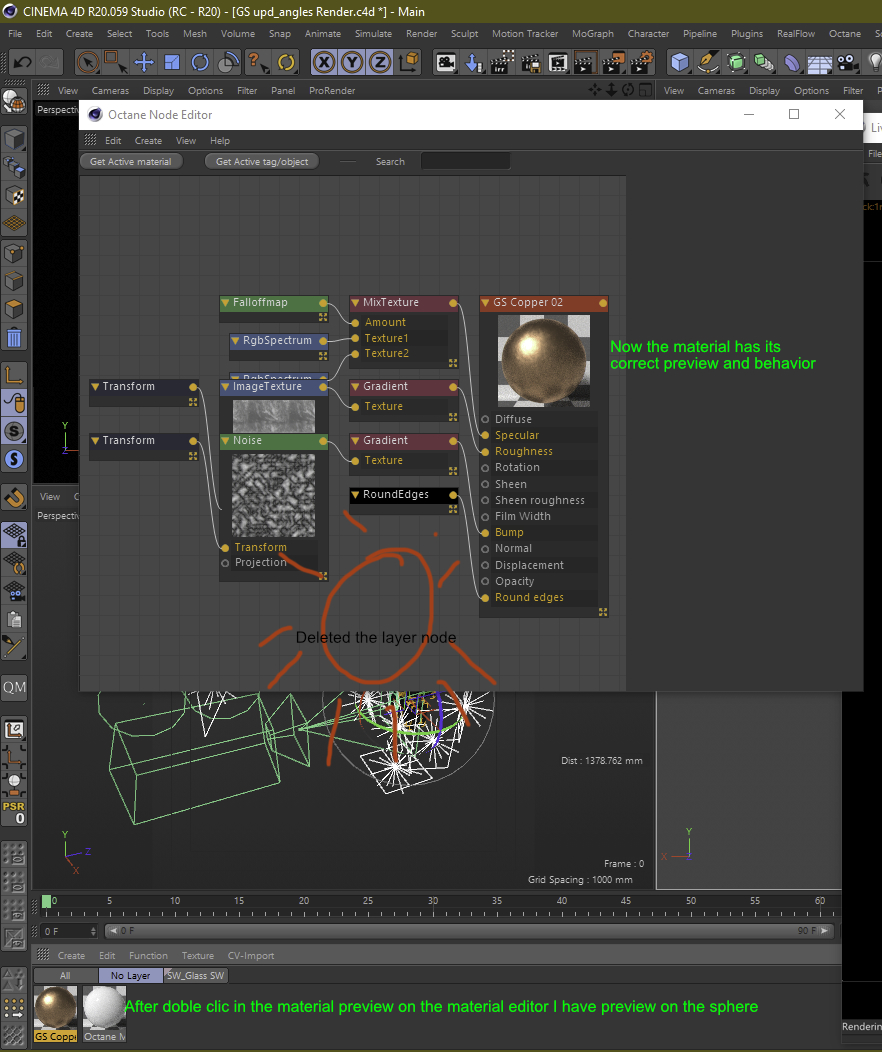
Task: Click the copper sphere preview in GS Copper 02 node
Action: [x=544, y=360]
